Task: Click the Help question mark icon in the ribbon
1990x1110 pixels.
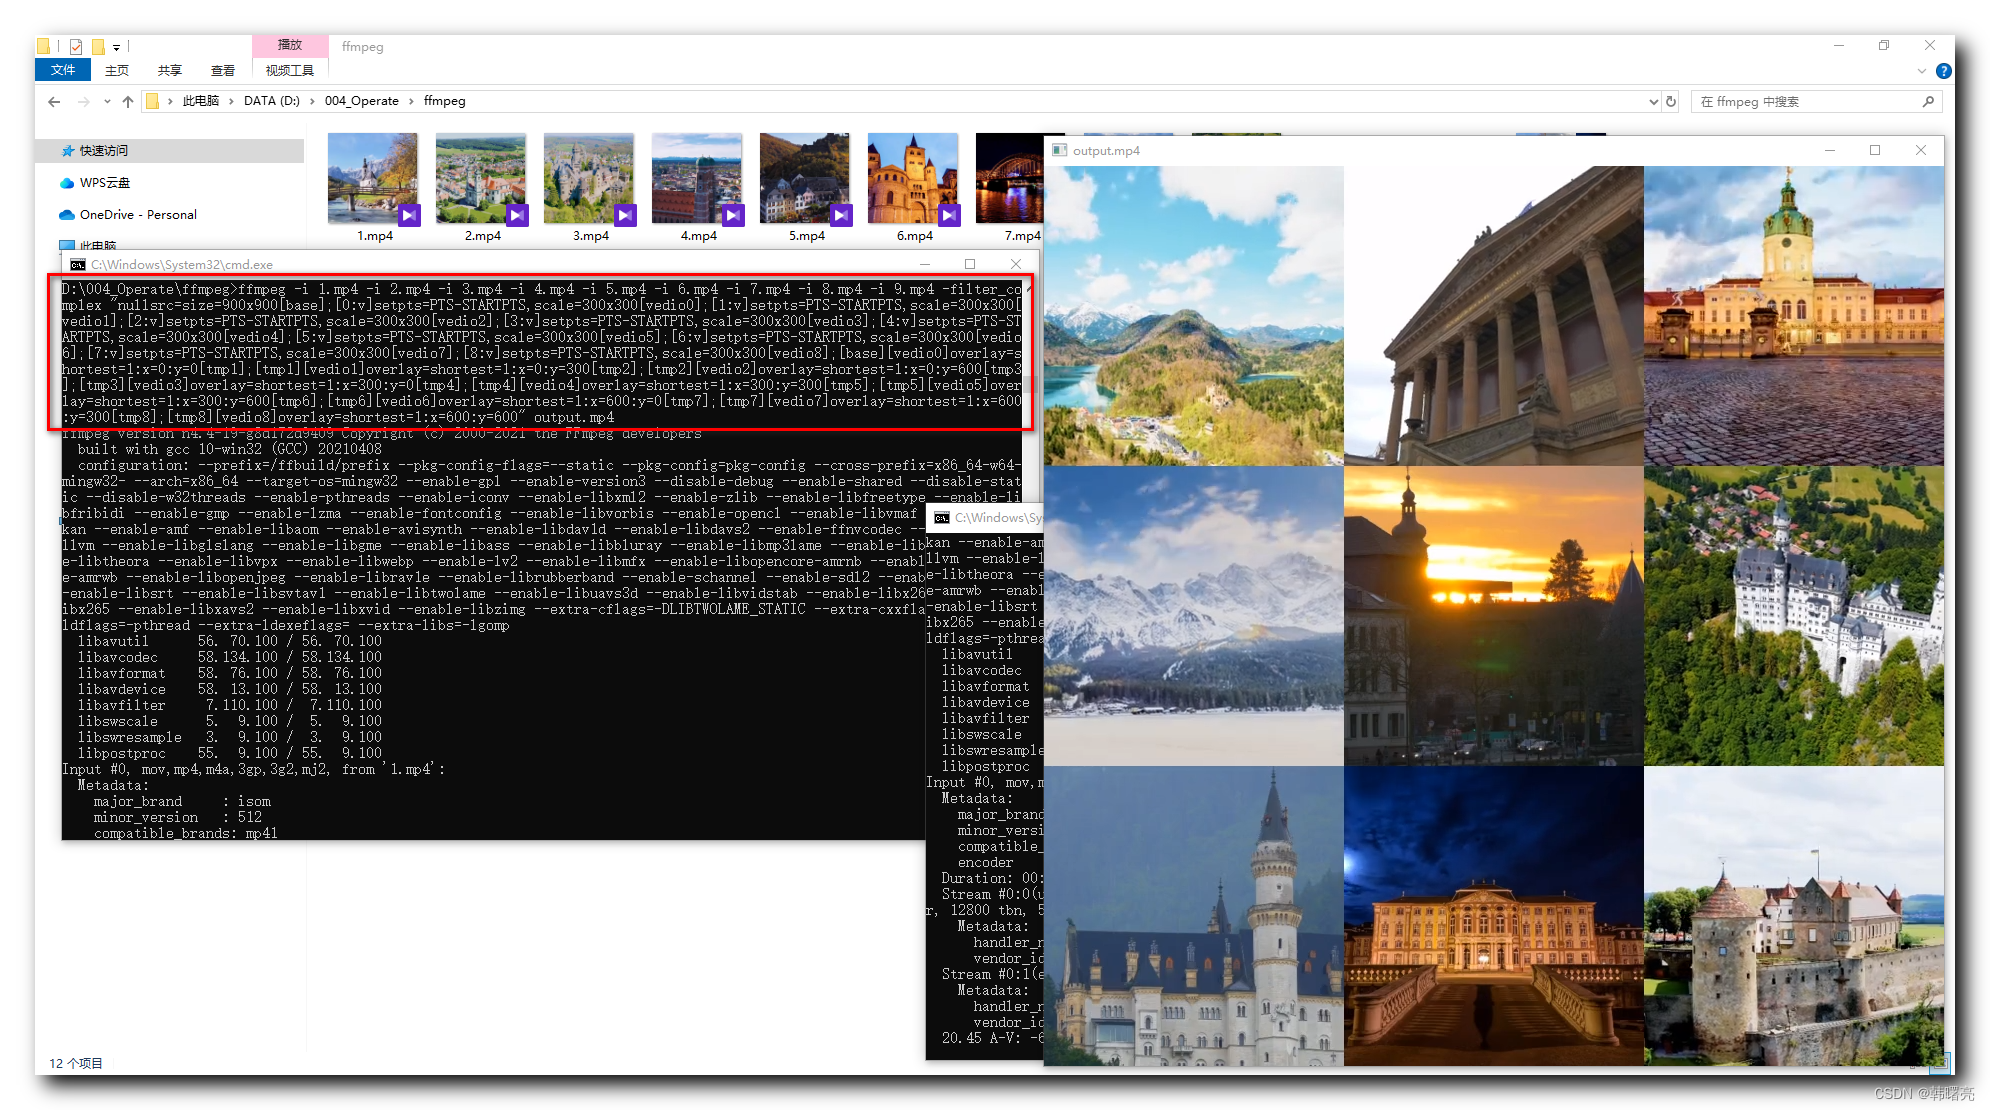Action: click(x=1943, y=71)
